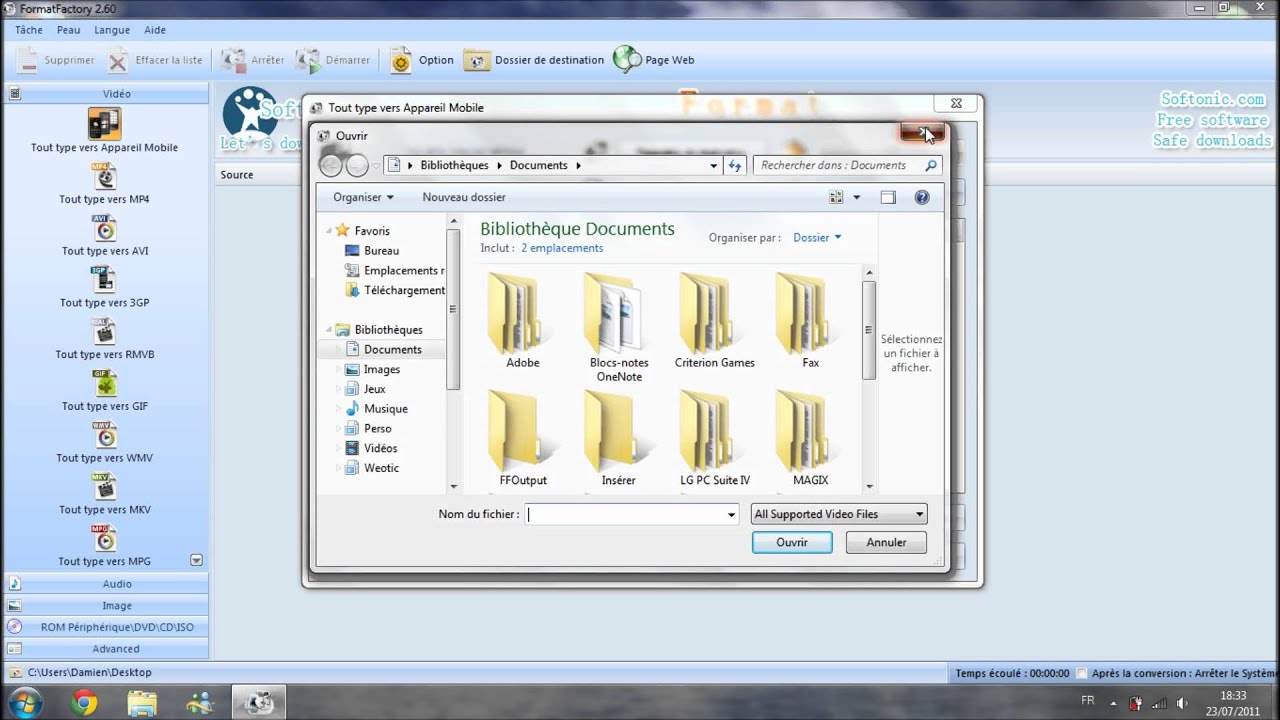This screenshot has height=720, width=1280.
Task: Select the Fax folder
Action: 811,320
